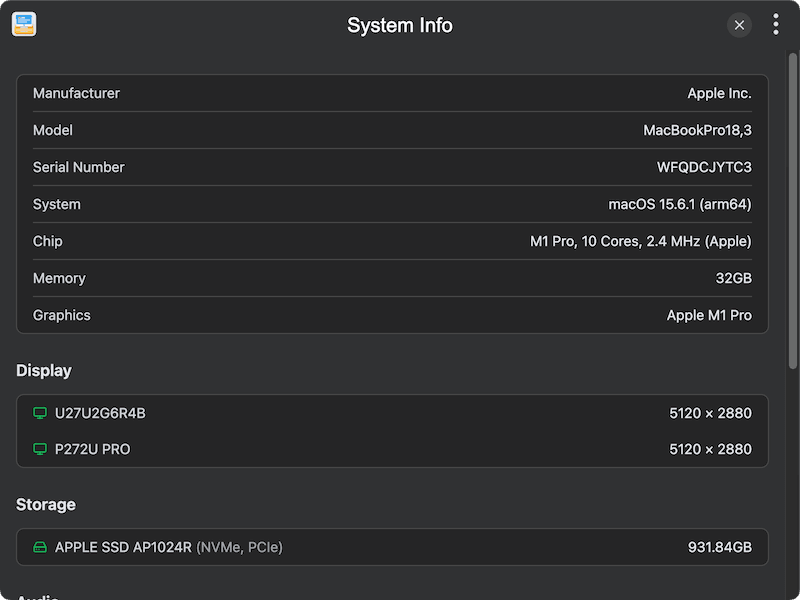Open the three-dot more options menu

click(775, 25)
